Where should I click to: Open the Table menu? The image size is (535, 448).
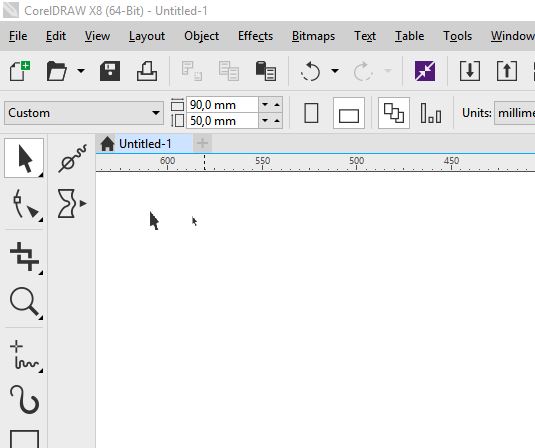[x=409, y=36]
